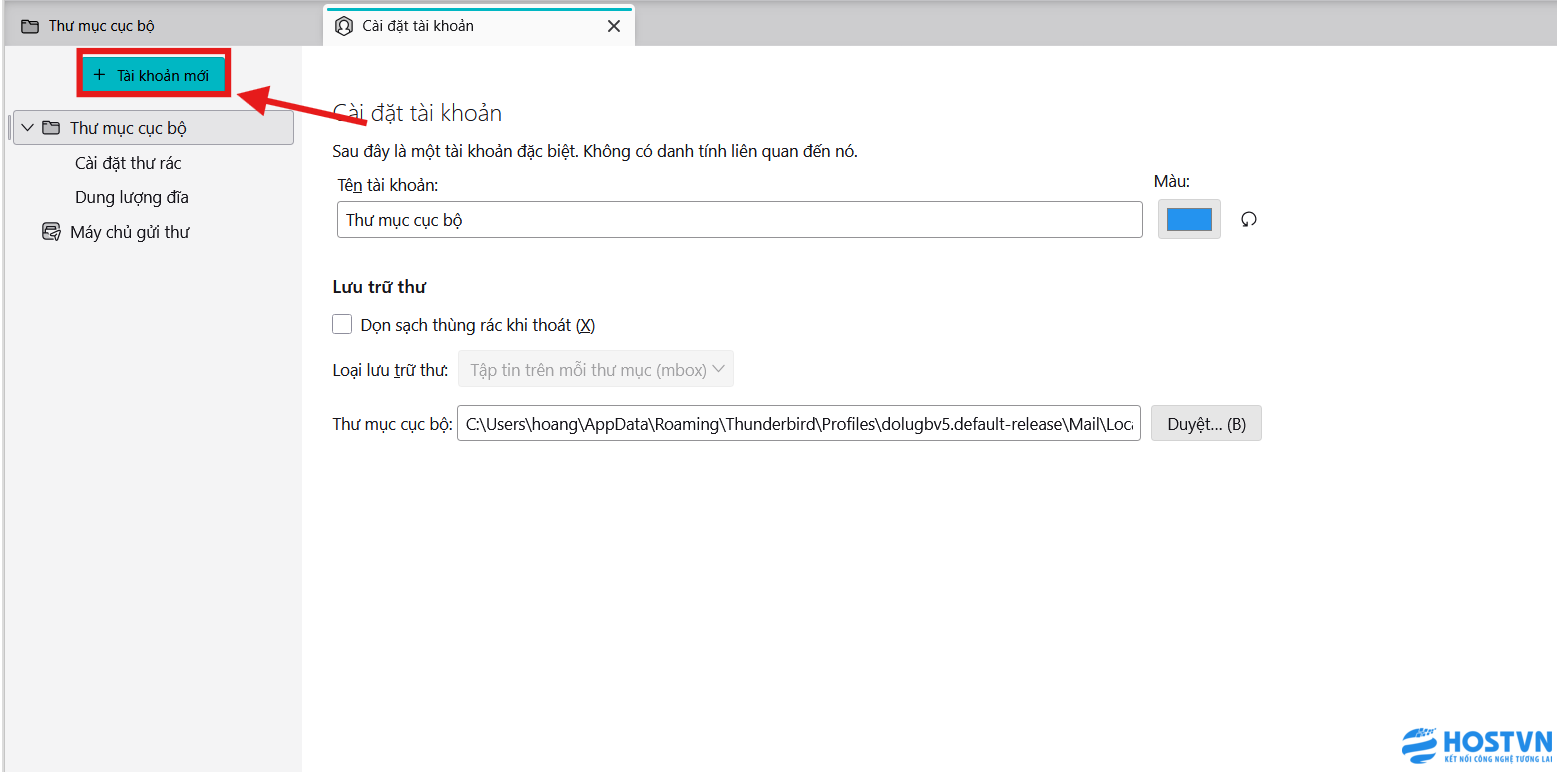Click the plus icon on Tài khoản mới
Screen dimensions: 1557x772
[98, 75]
